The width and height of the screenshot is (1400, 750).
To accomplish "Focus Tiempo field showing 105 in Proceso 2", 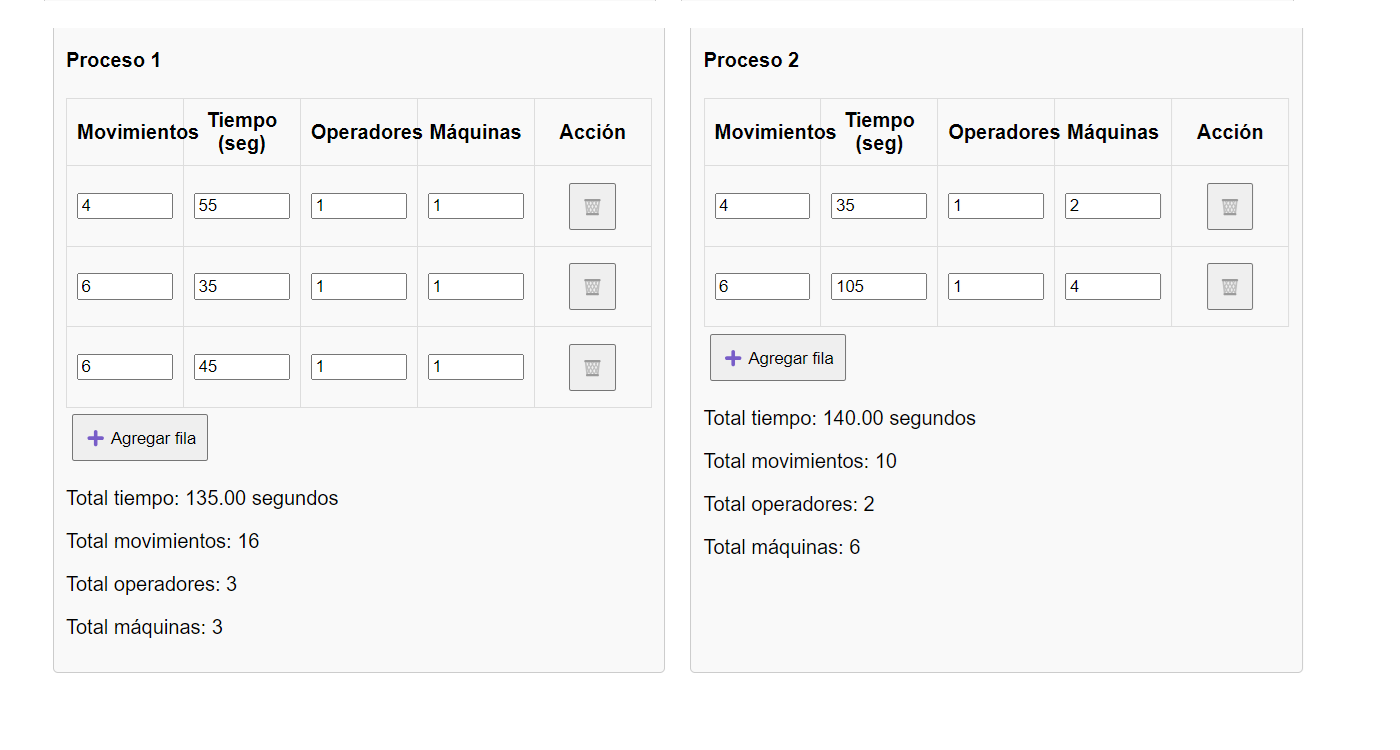I will click(x=879, y=287).
